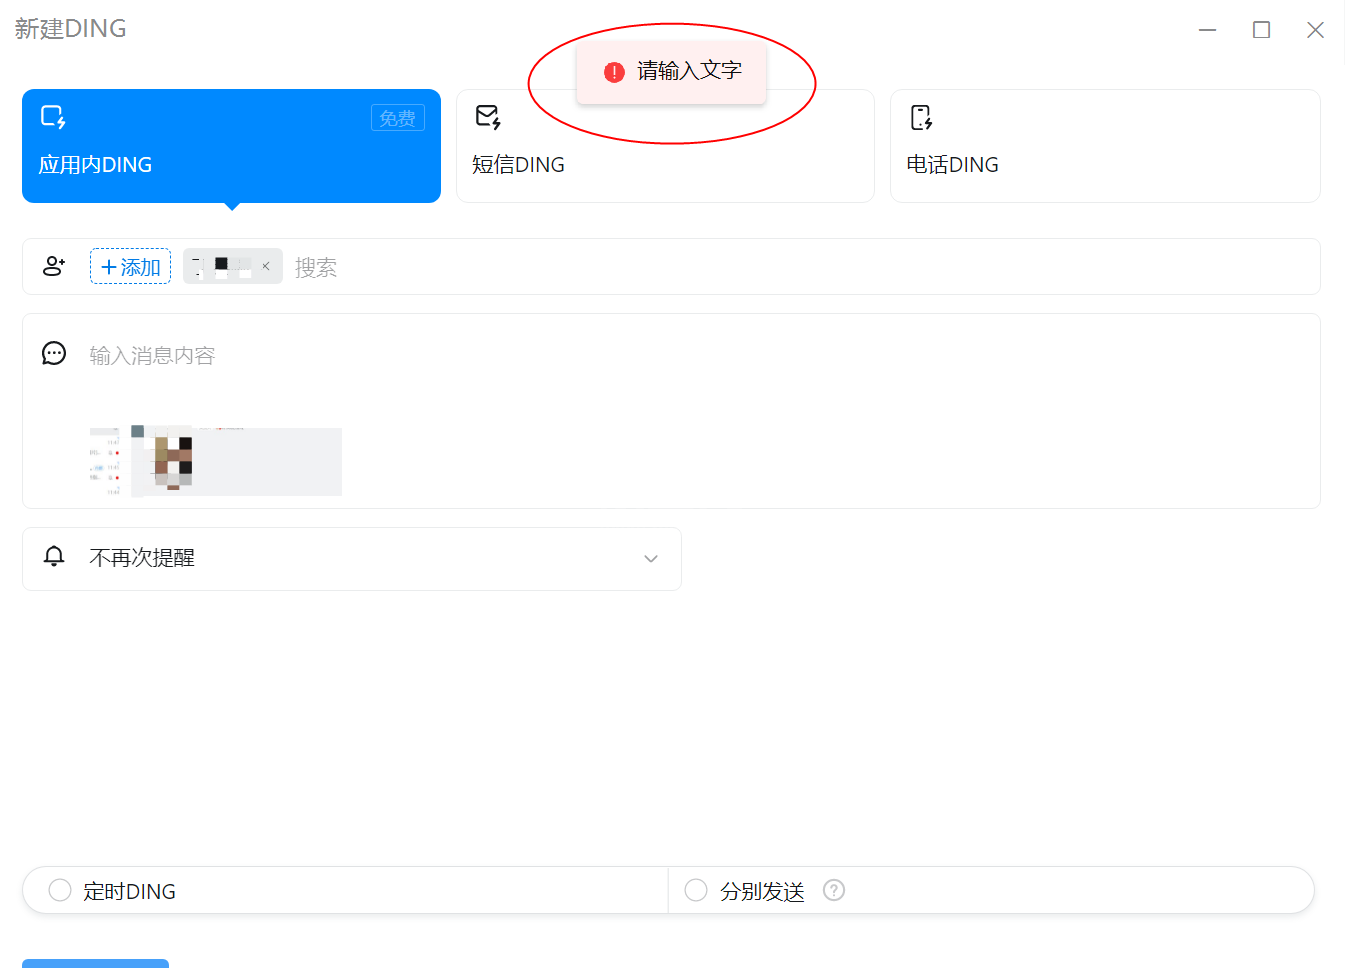Open the attached image thumbnail
Screen dimensions: 1345x968
pos(215,461)
